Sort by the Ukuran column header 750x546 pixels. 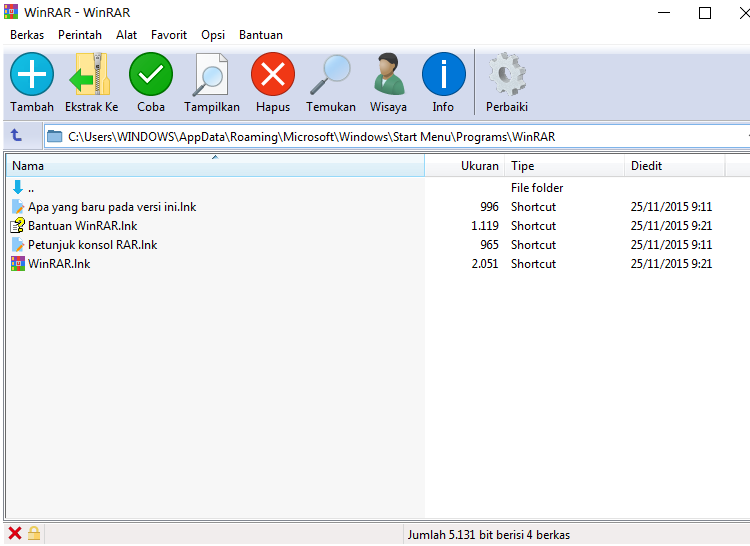point(465,165)
